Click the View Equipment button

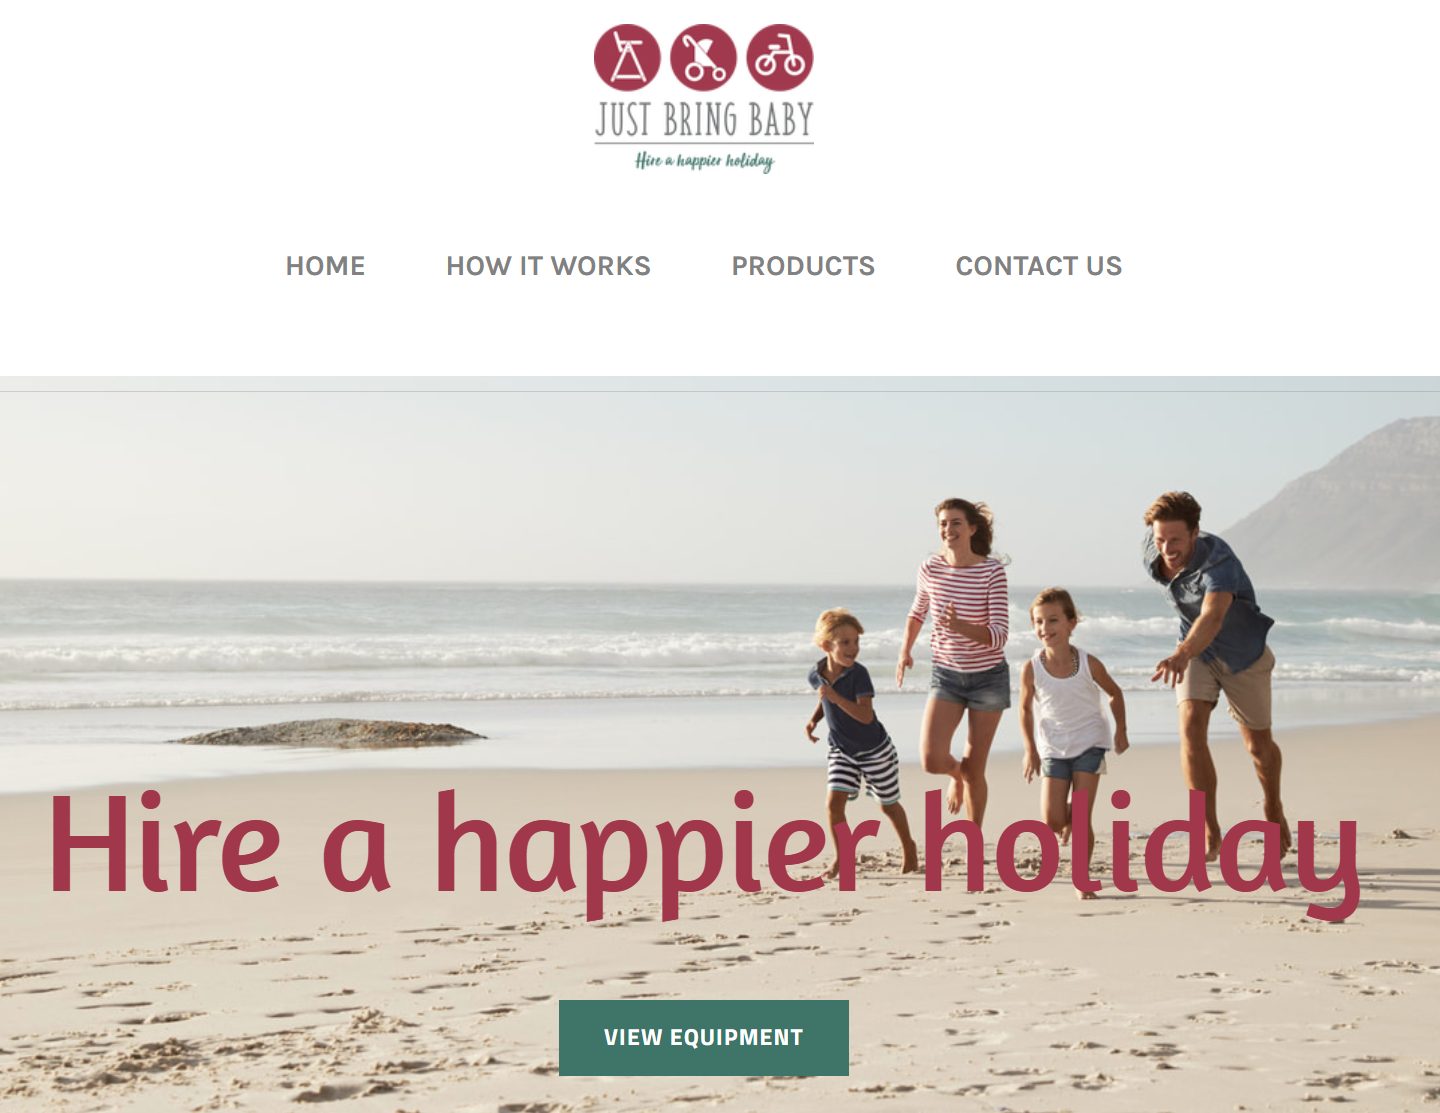pos(704,1038)
